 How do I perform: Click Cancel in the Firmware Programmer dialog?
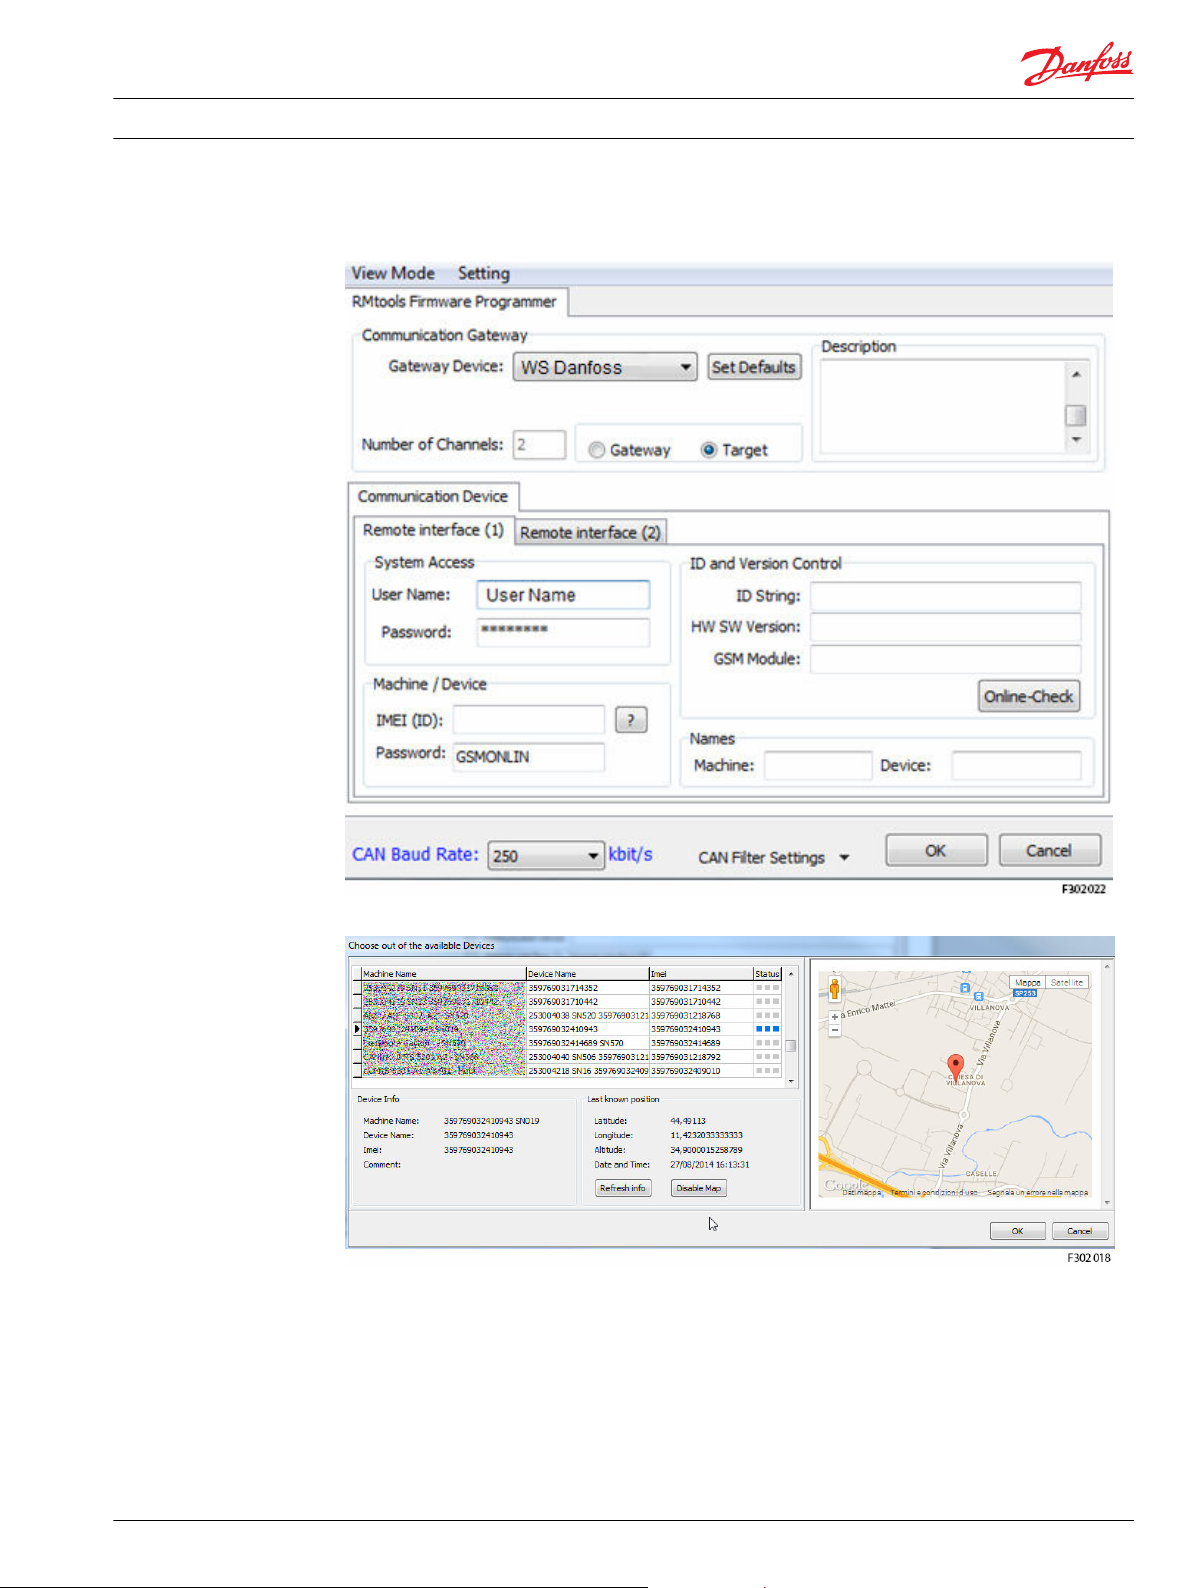[1049, 851]
